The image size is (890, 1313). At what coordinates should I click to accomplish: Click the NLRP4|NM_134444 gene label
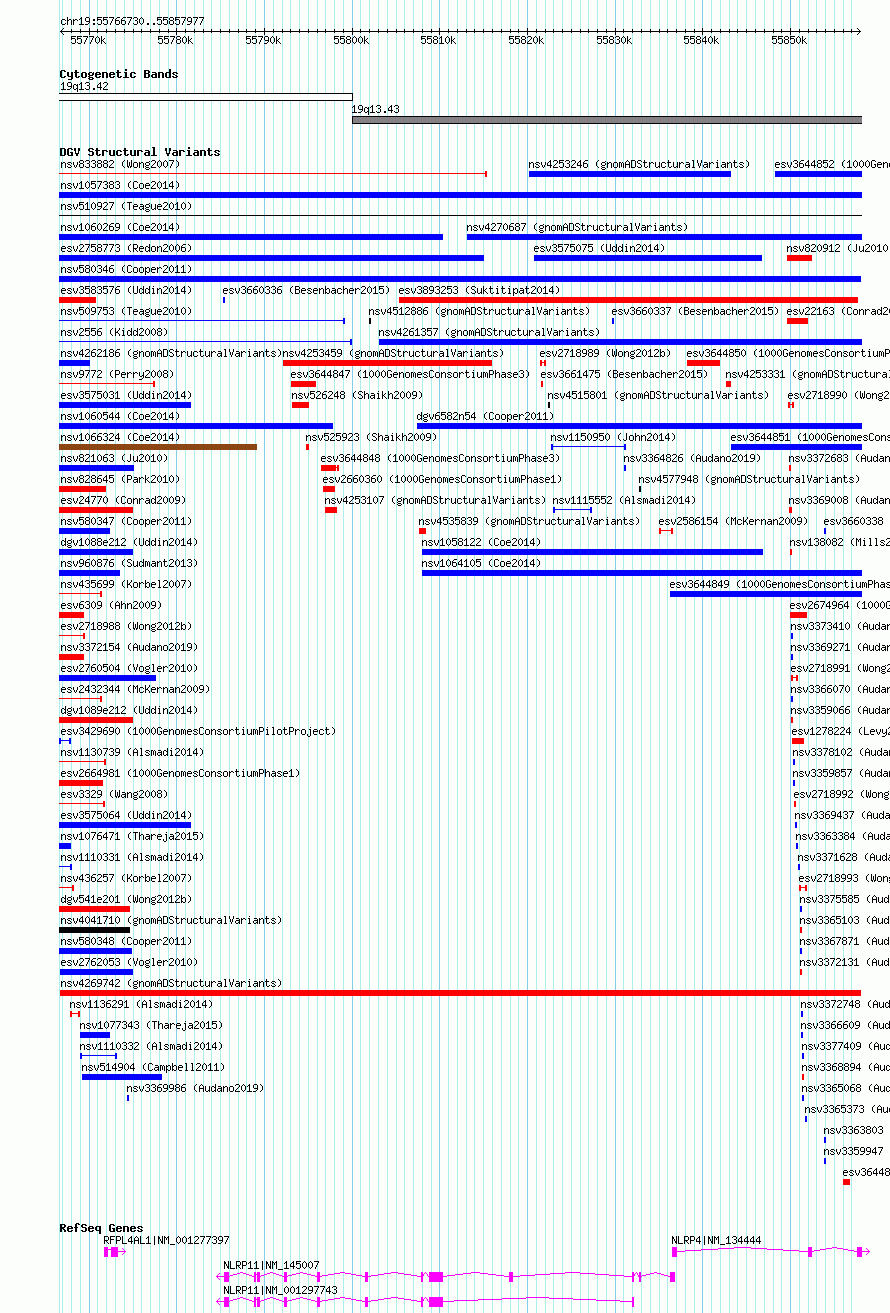(x=716, y=1240)
